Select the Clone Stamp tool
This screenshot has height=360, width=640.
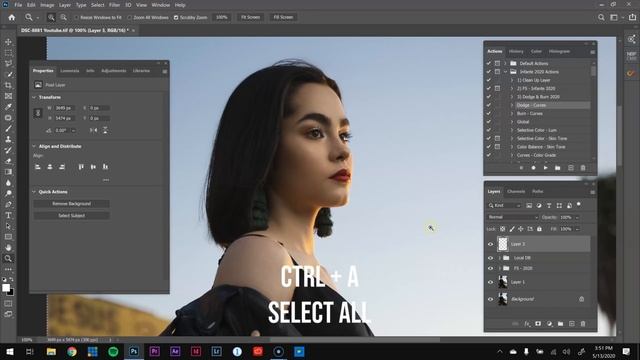pyautogui.click(x=8, y=139)
